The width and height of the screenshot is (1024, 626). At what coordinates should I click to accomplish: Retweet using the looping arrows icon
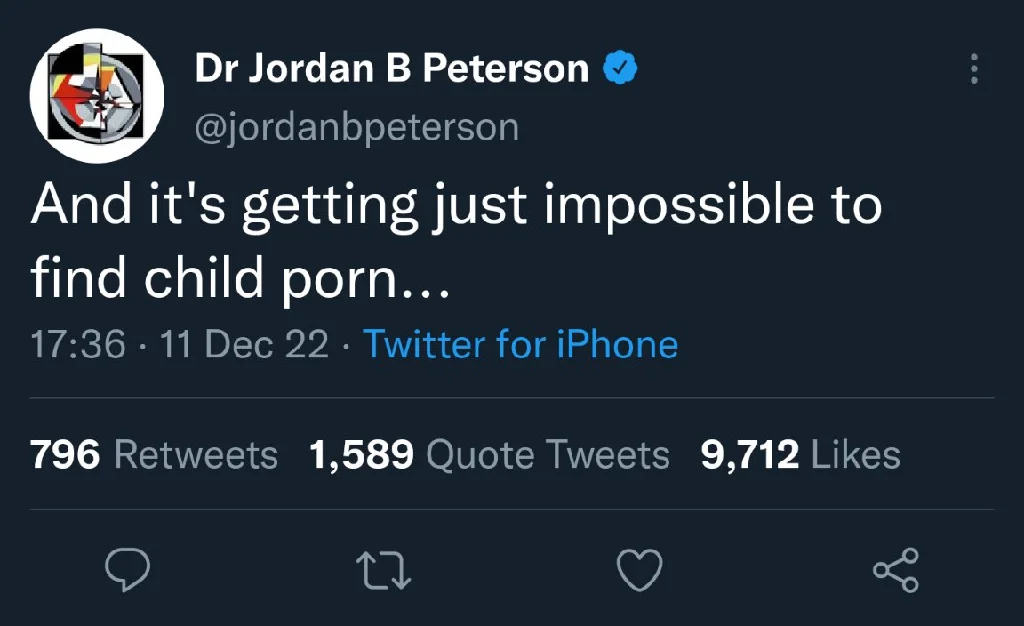383,571
